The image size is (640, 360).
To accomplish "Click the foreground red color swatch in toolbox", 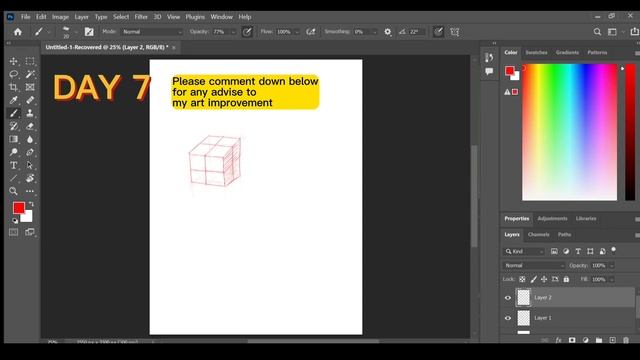I will tap(18, 208).
